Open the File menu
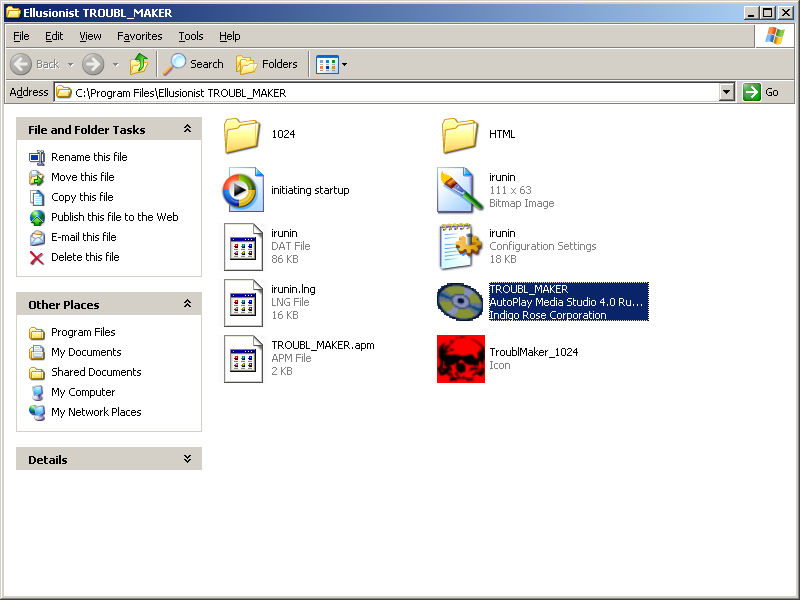Image resolution: width=800 pixels, height=600 pixels. pos(21,36)
